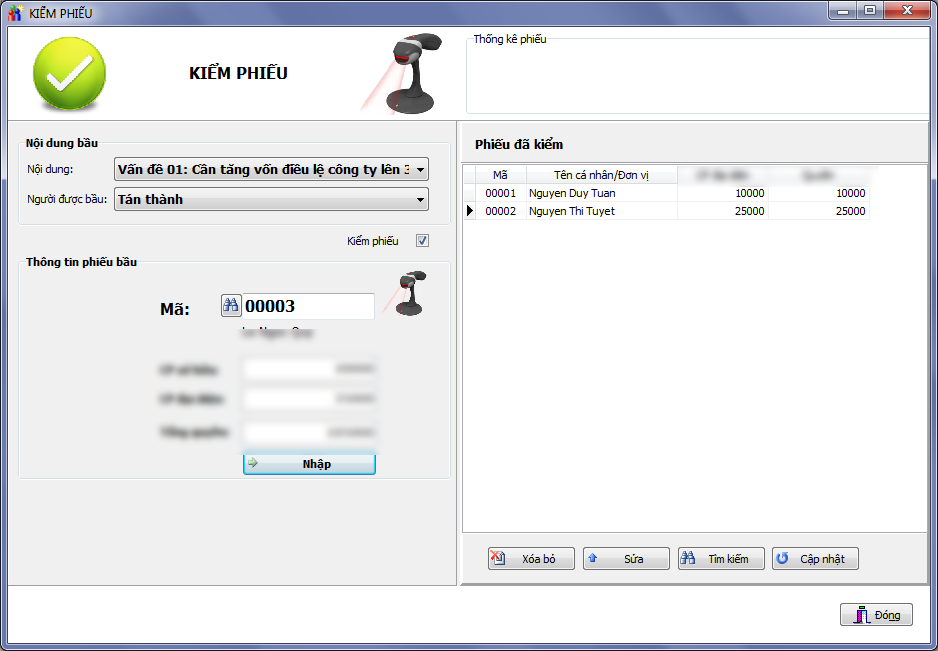Screen dimensions: 938x651
Task: Click the Mã code input field
Action: (x=308, y=307)
